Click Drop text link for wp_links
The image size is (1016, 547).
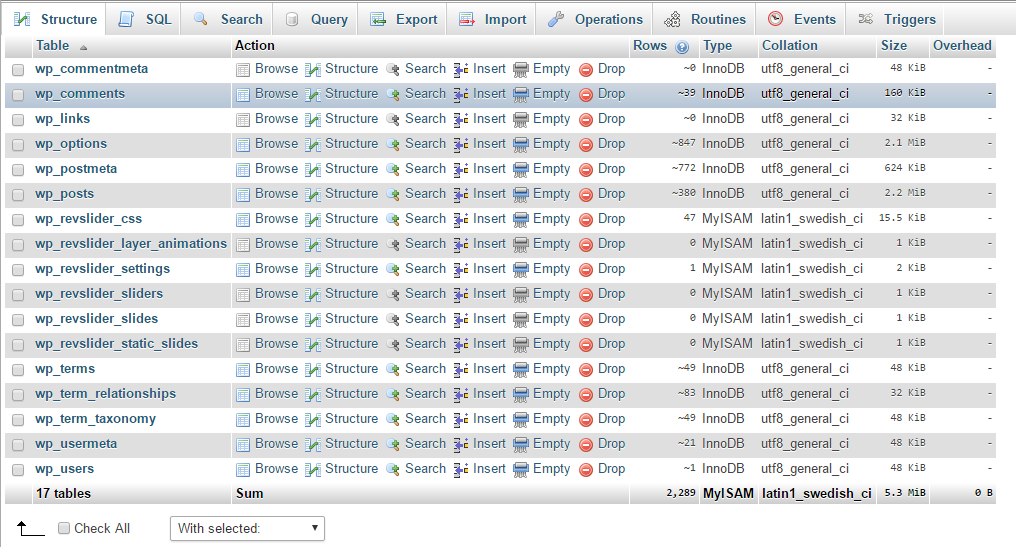(612, 119)
